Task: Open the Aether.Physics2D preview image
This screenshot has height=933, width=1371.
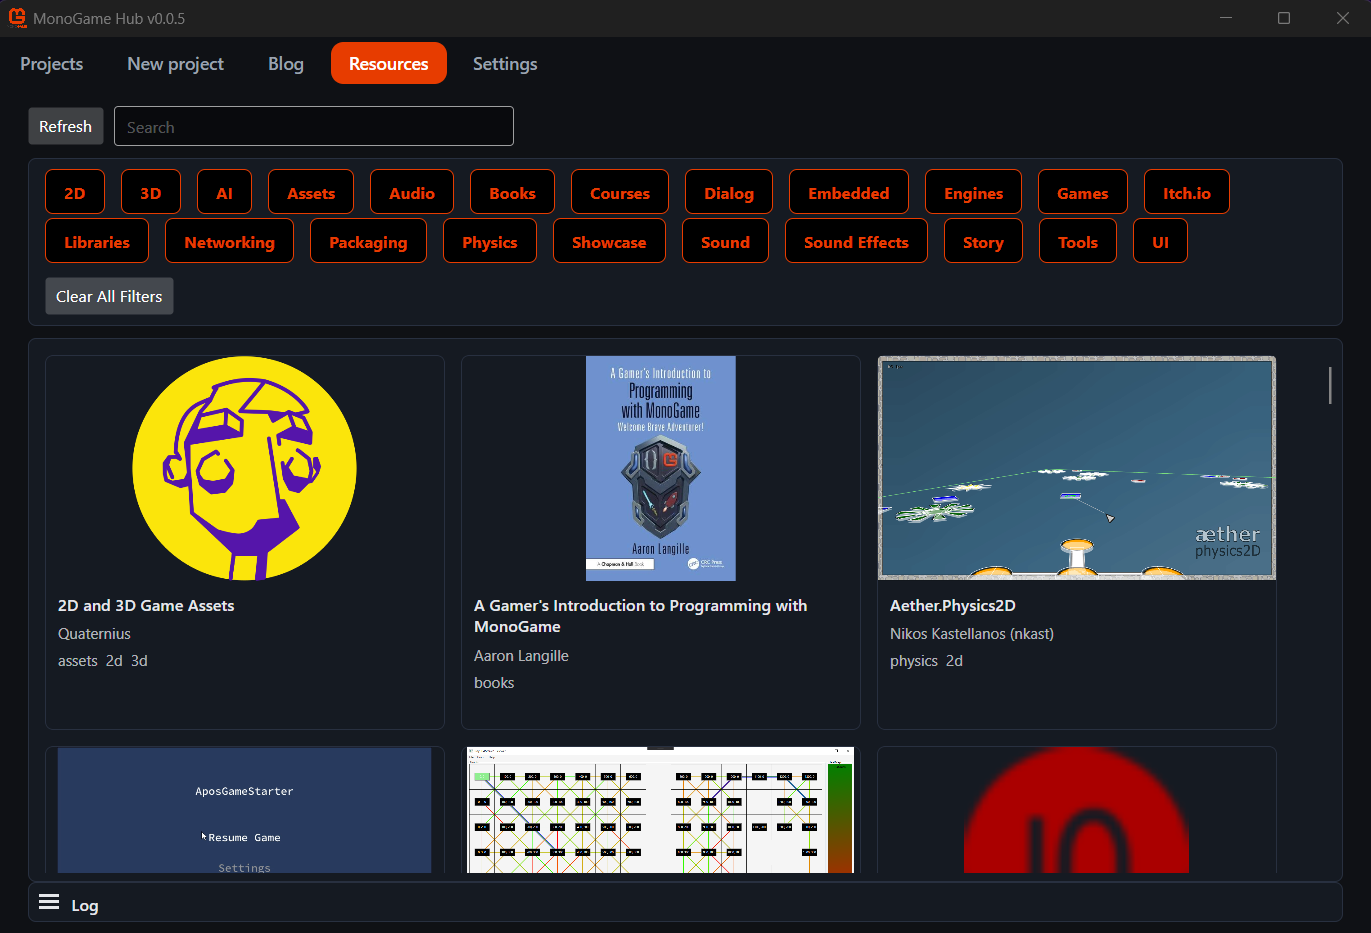Action: [1077, 468]
